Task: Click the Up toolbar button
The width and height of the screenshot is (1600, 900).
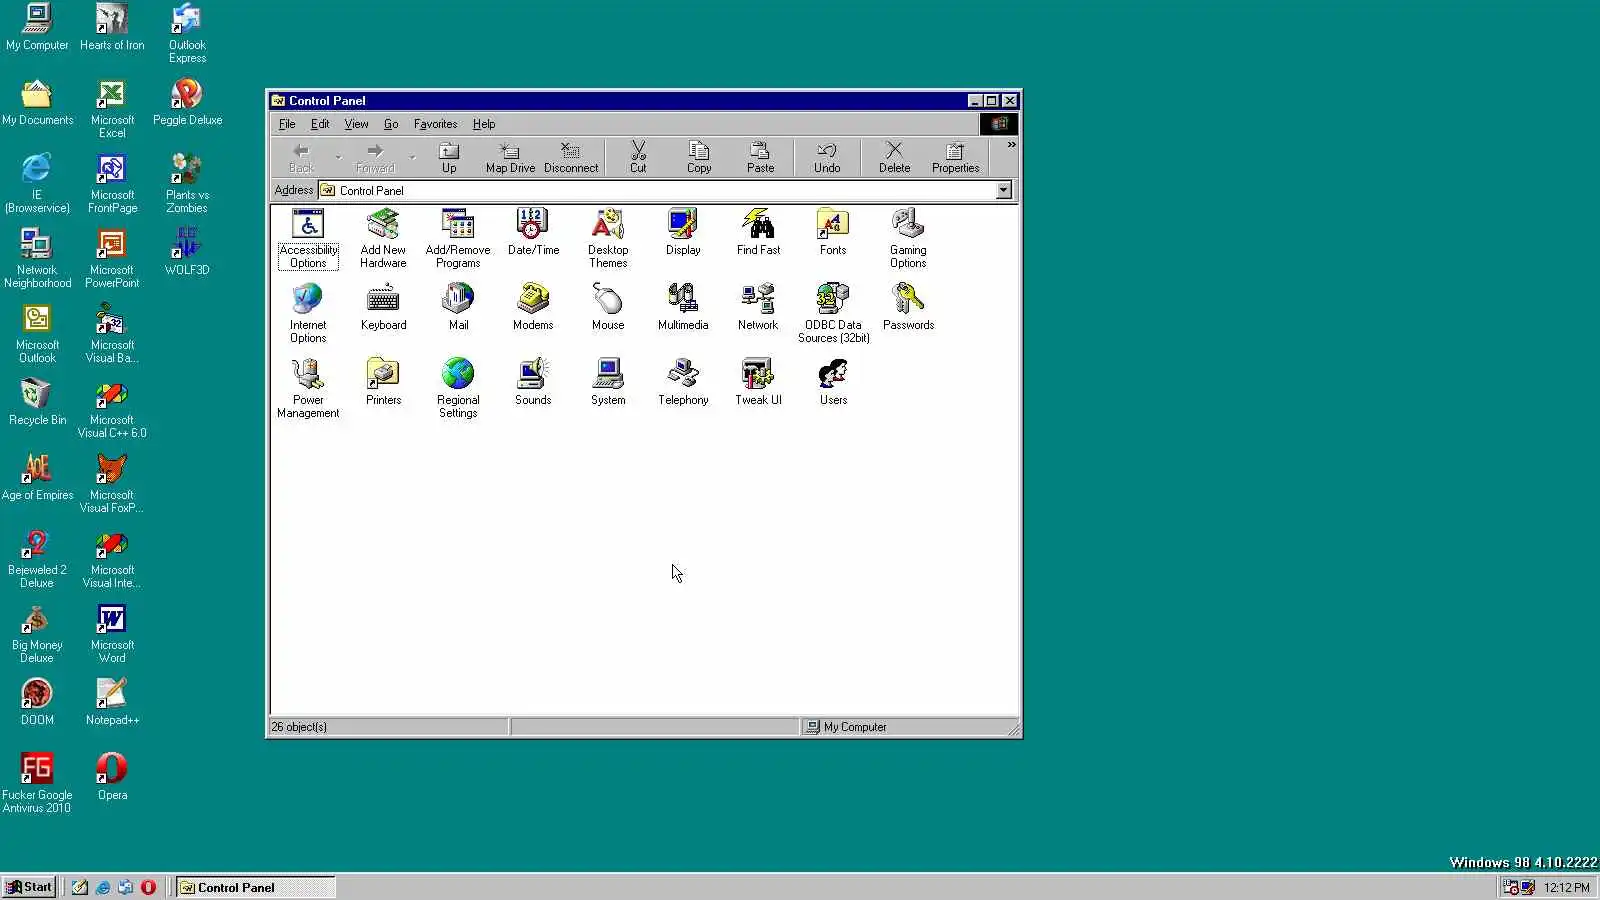Action: pyautogui.click(x=449, y=157)
